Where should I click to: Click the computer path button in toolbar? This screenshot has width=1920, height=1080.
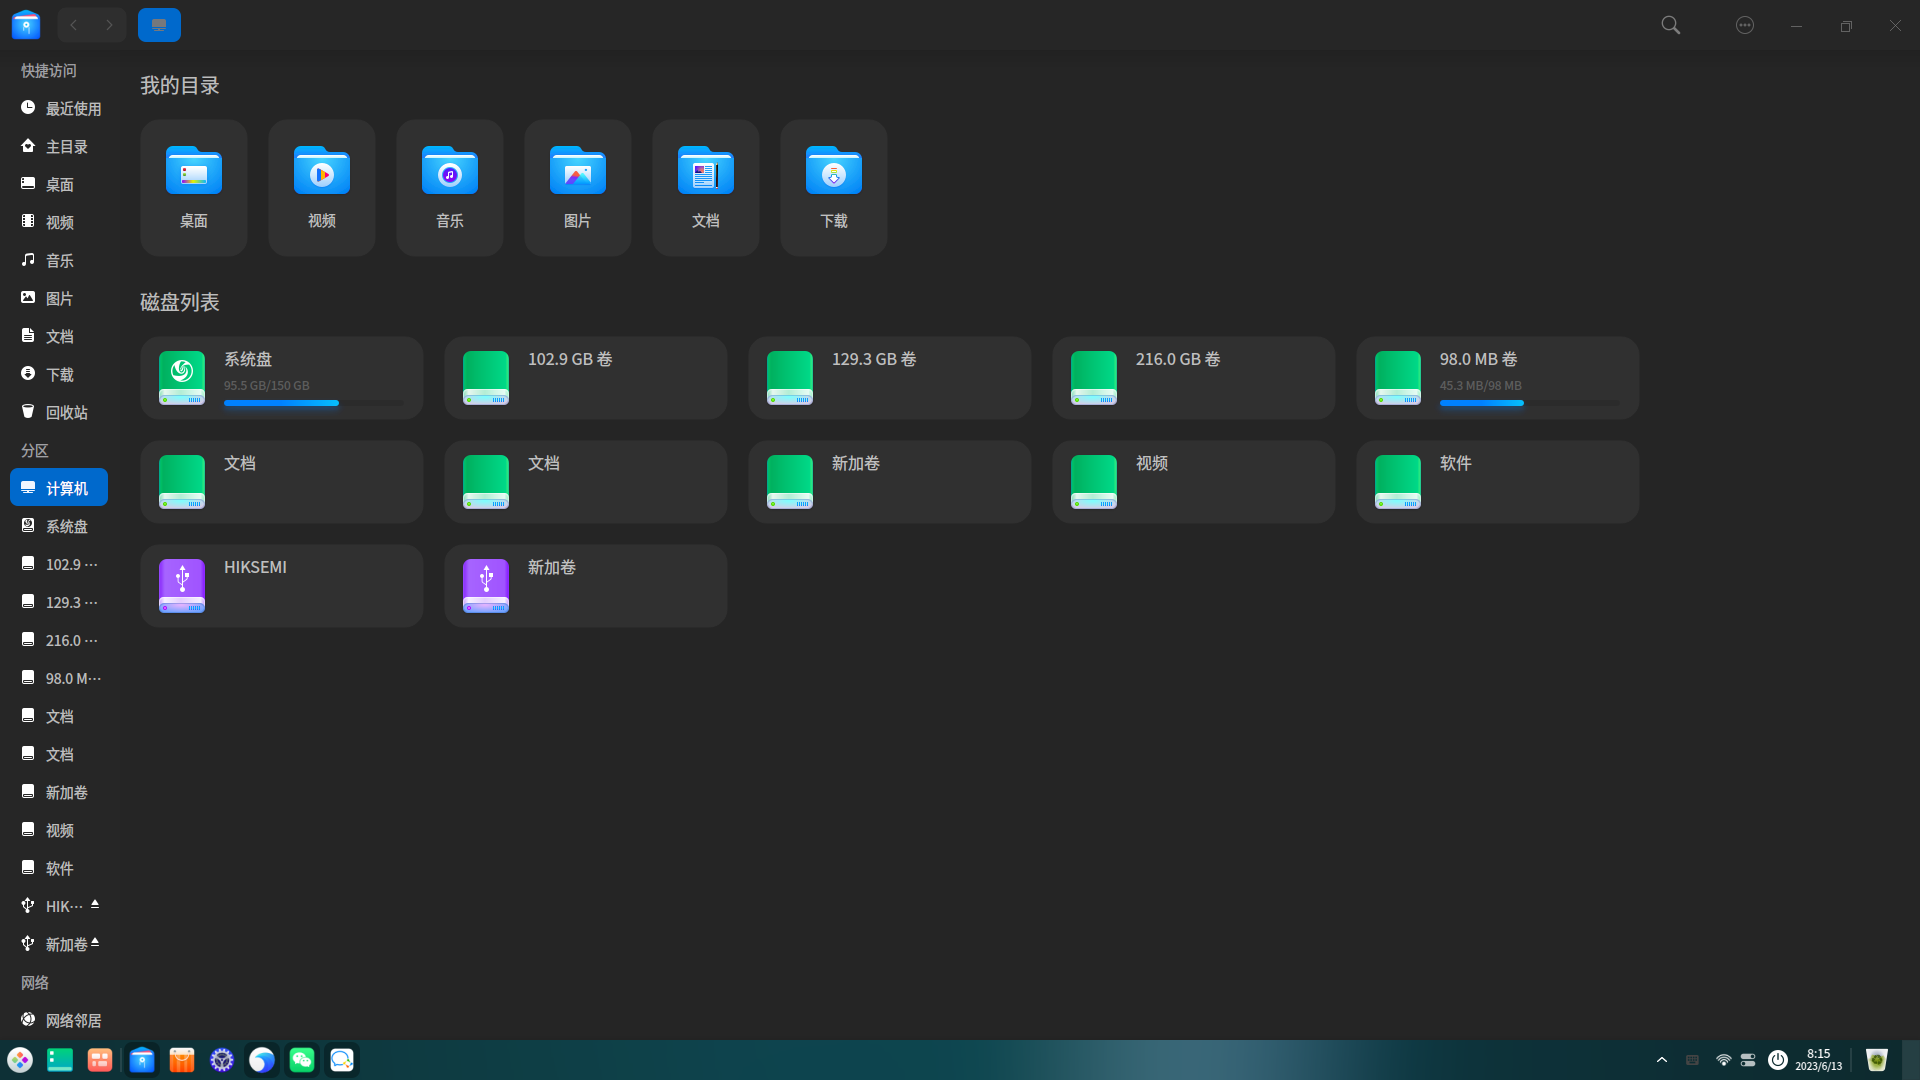159,25
